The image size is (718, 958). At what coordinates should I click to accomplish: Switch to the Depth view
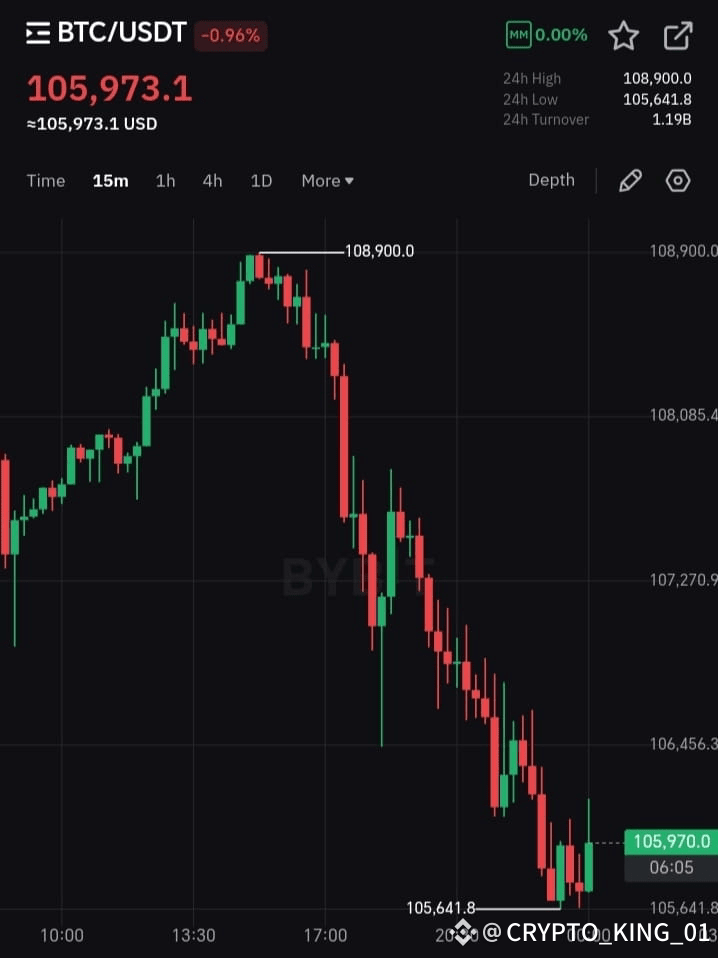click(551, 180)
